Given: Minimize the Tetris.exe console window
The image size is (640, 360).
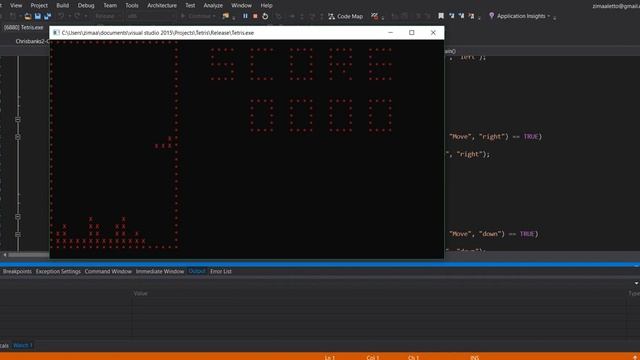Looking at the screenshot, I should pos(391,33).
